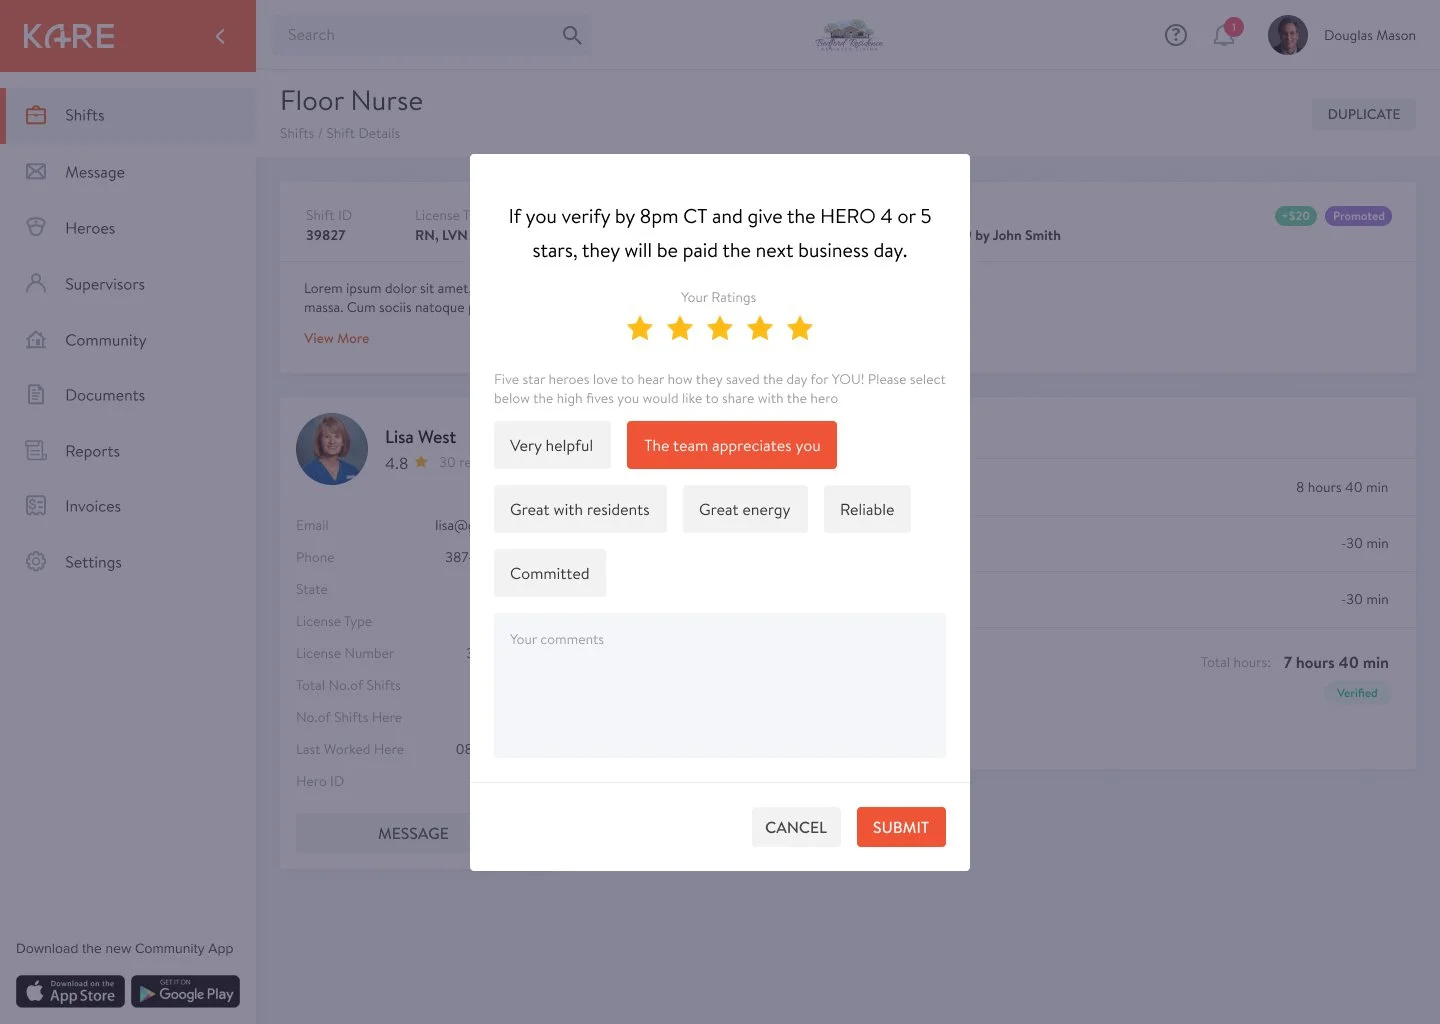Viewport: 1440px width, 1024px height.
Task: Click the facility logo in header
Action: (x=849, y=35)
